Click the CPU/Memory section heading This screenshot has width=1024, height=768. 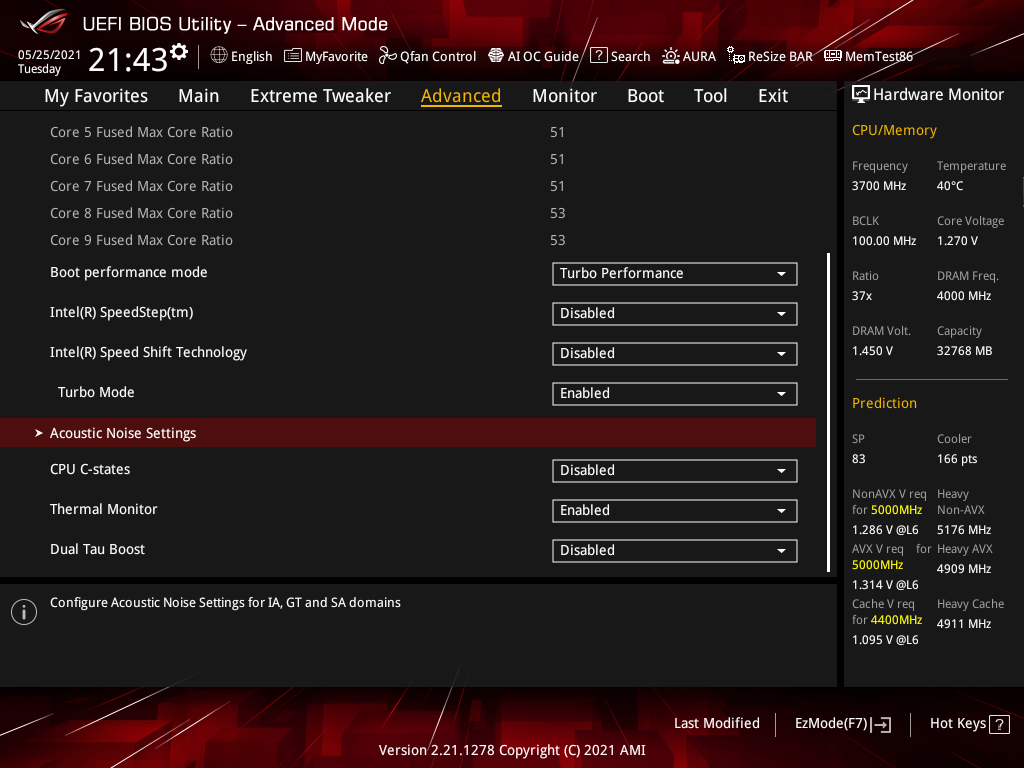pyautogui.click(x=894, y=131)
